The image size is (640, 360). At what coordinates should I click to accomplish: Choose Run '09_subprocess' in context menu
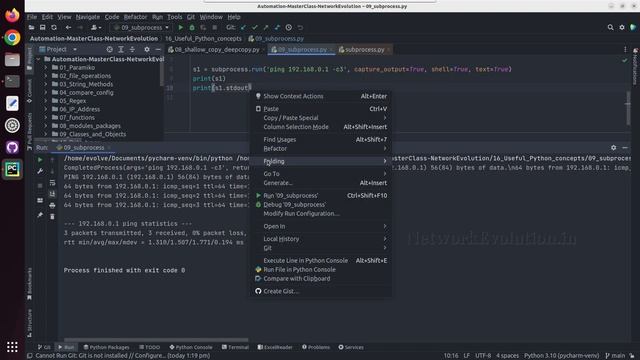click(x=321, y=196)
